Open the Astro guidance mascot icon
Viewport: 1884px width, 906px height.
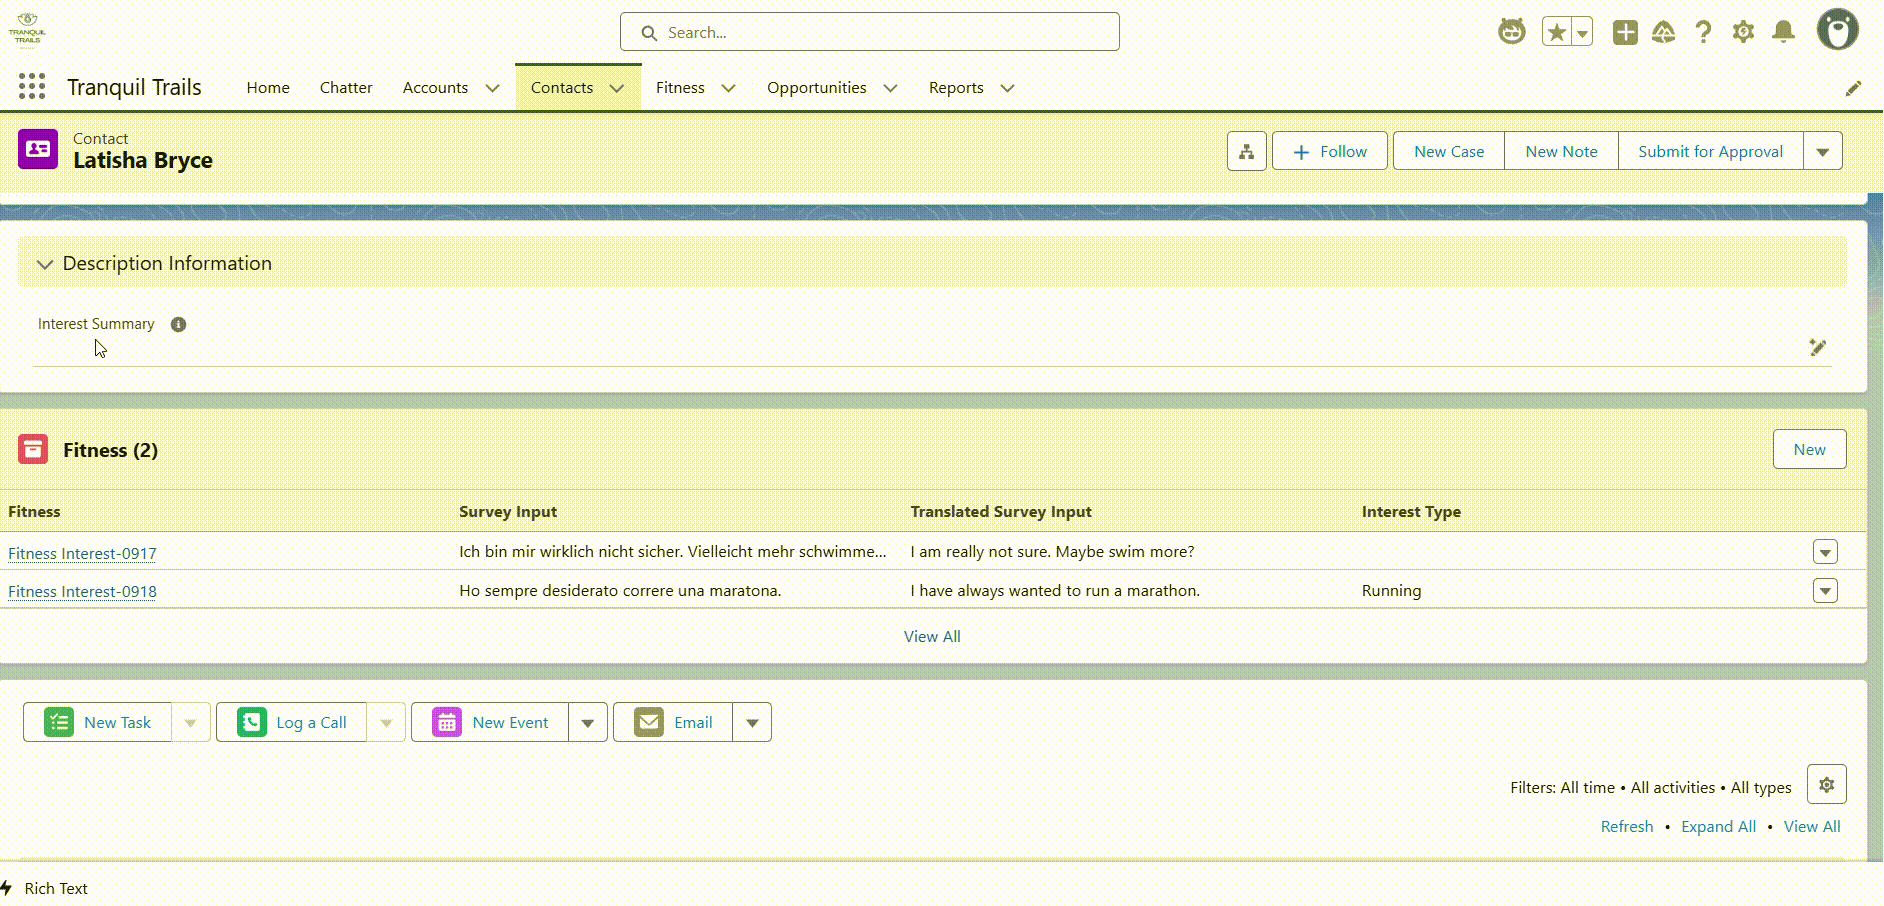1511,32
